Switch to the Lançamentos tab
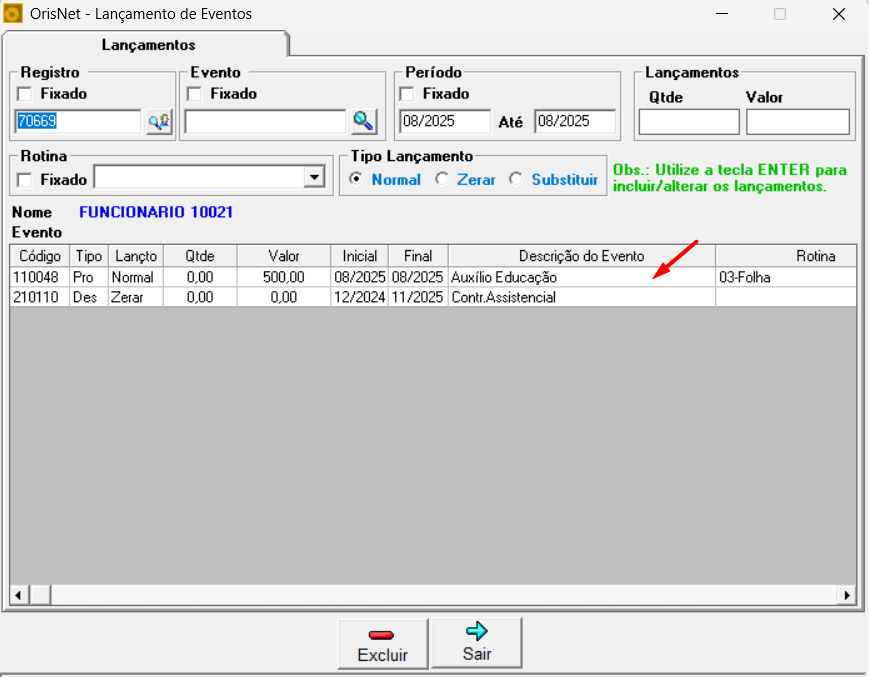The image size is (869, 677). tap(148, 45)
